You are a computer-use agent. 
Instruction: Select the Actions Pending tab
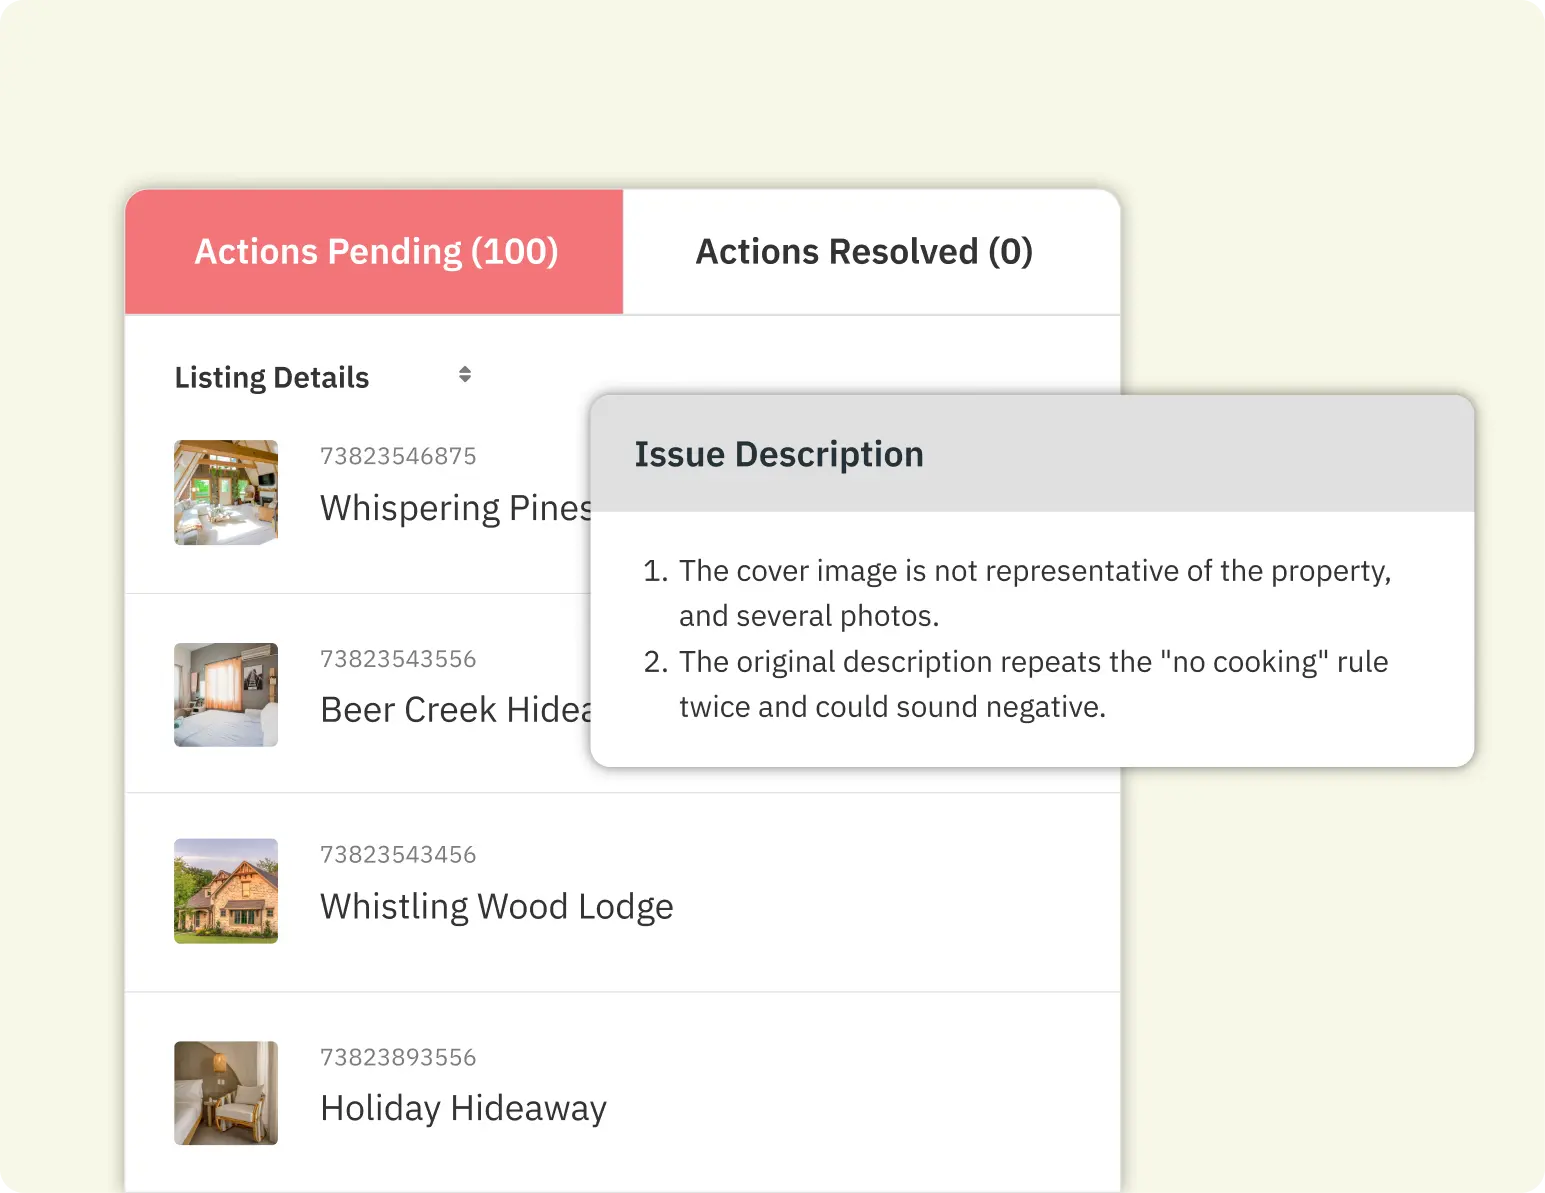tap(375, 251)
